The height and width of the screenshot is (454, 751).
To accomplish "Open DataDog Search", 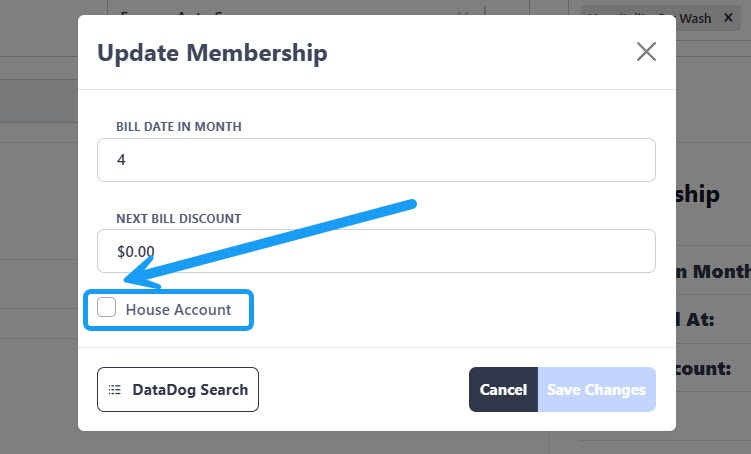I will [178, 390].
